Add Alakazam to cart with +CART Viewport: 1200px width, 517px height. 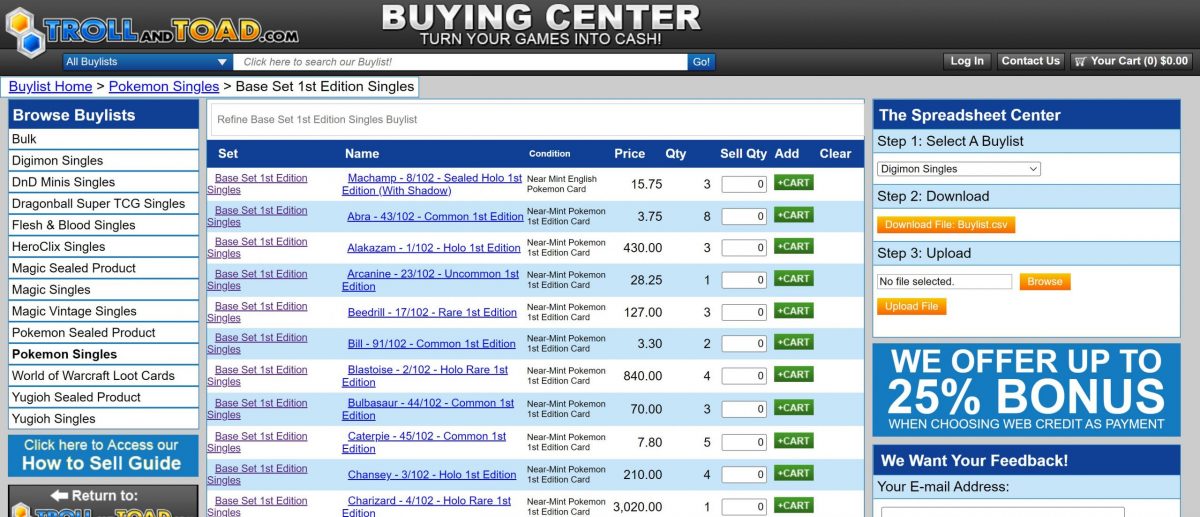point(793,246)
